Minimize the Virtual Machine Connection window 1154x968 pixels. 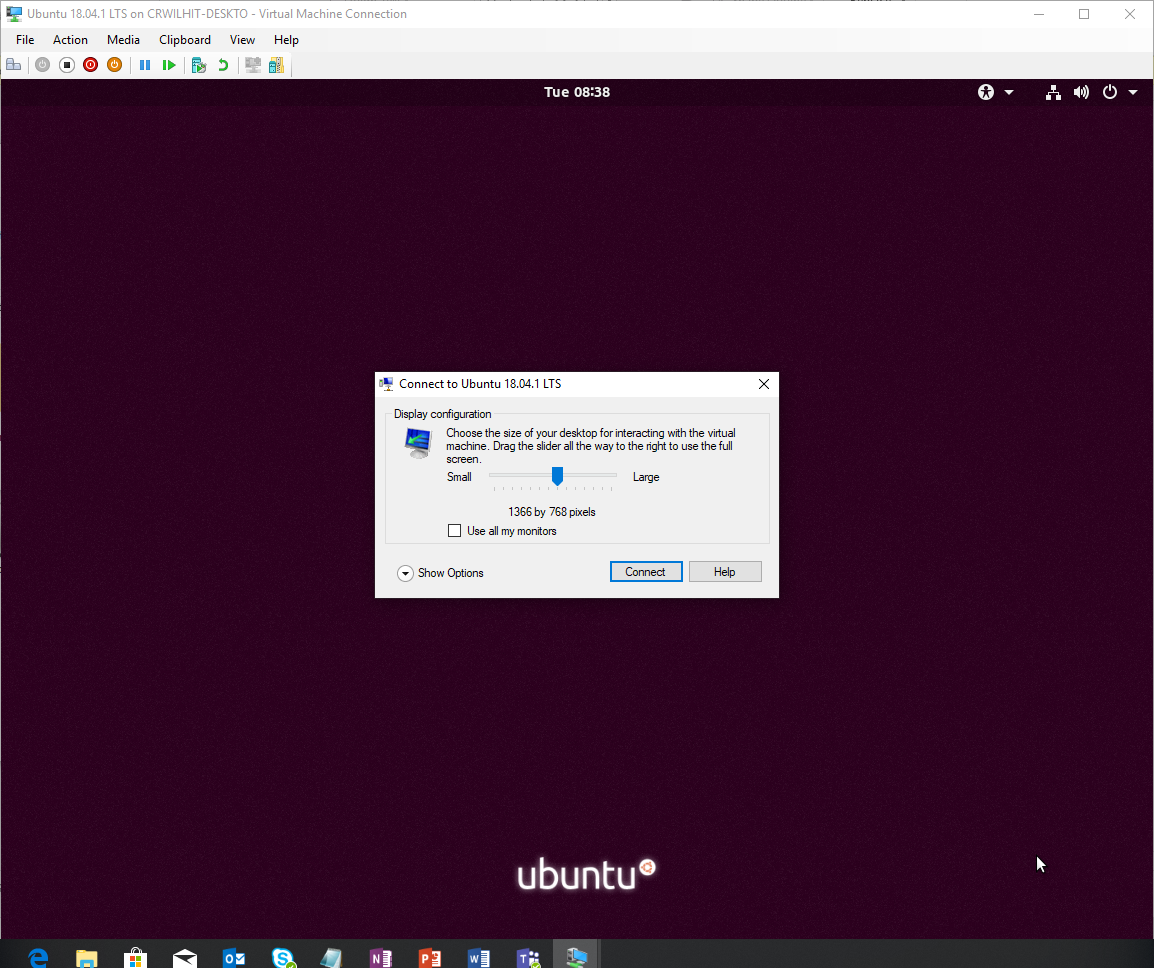pyautogui.click(x=1039, y=14)
